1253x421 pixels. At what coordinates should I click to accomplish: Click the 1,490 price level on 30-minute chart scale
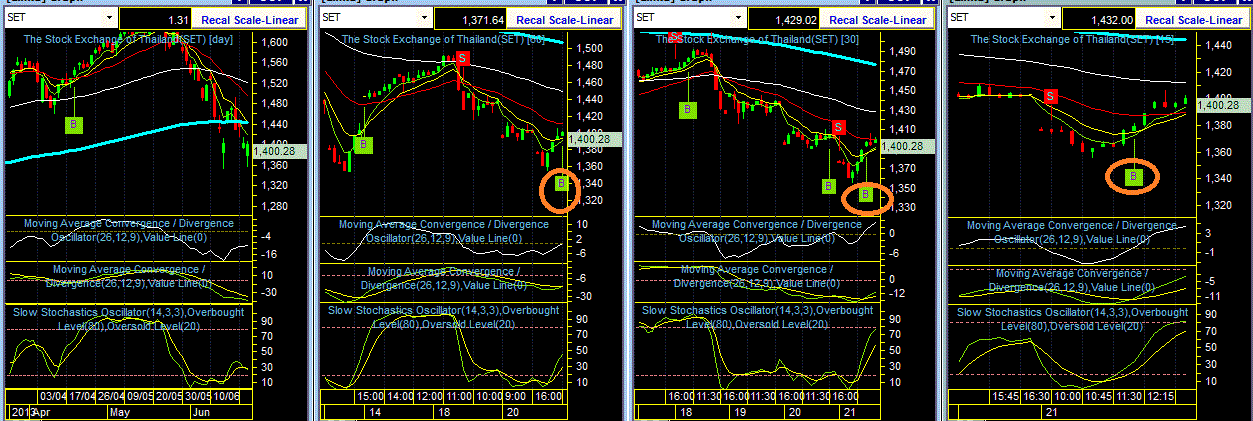coord(903,52)
